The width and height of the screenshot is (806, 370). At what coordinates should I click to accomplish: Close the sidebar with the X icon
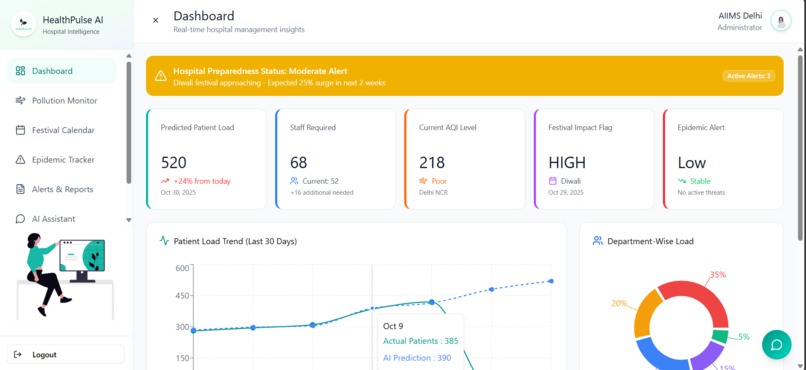(x=156, y=21)
